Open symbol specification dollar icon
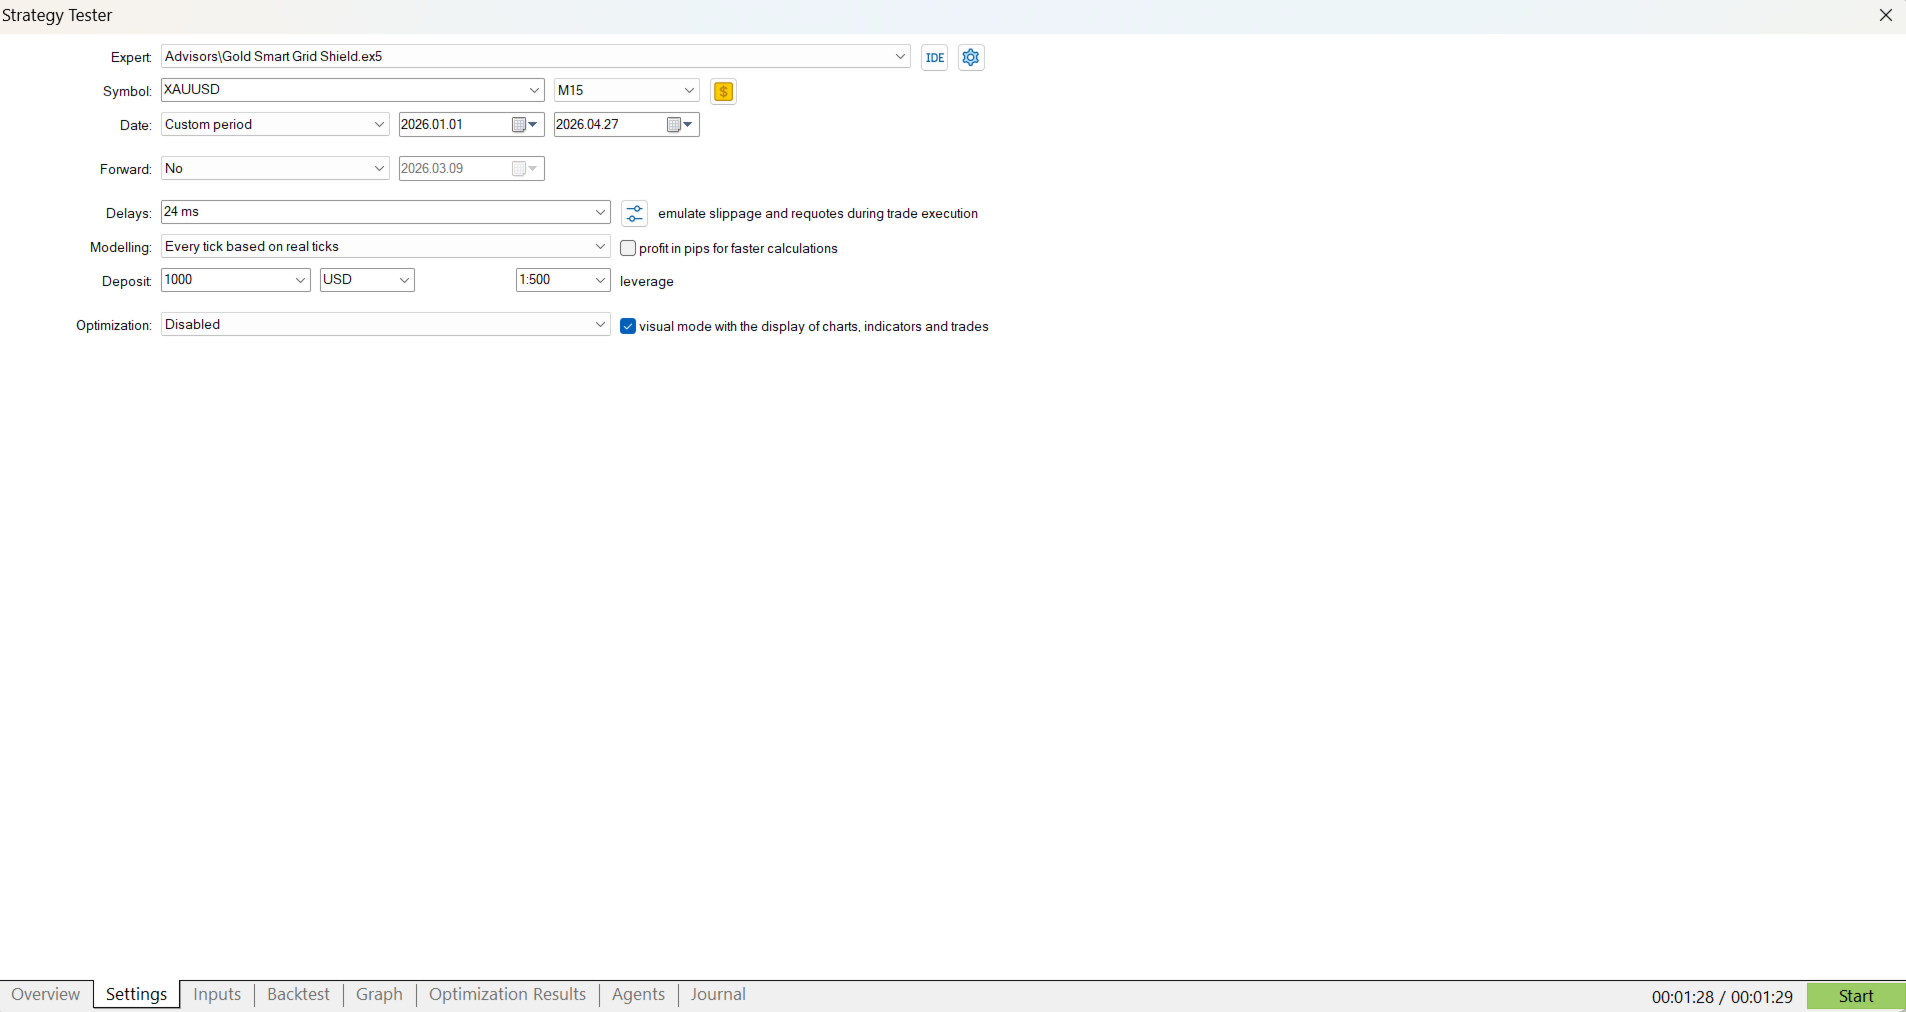 click(724, 92)
